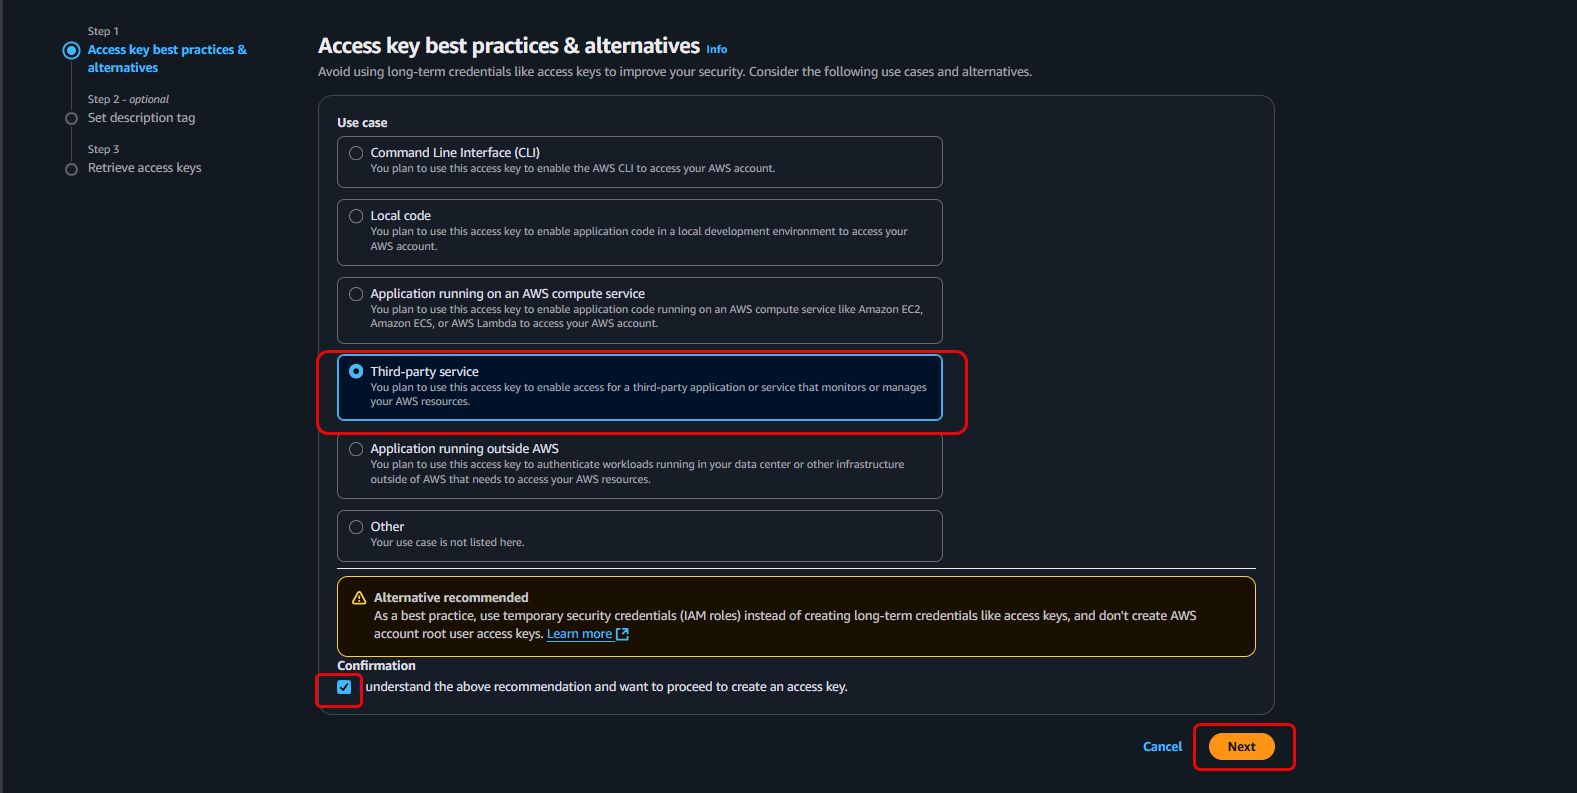Click the Next button

(1241, 746)
